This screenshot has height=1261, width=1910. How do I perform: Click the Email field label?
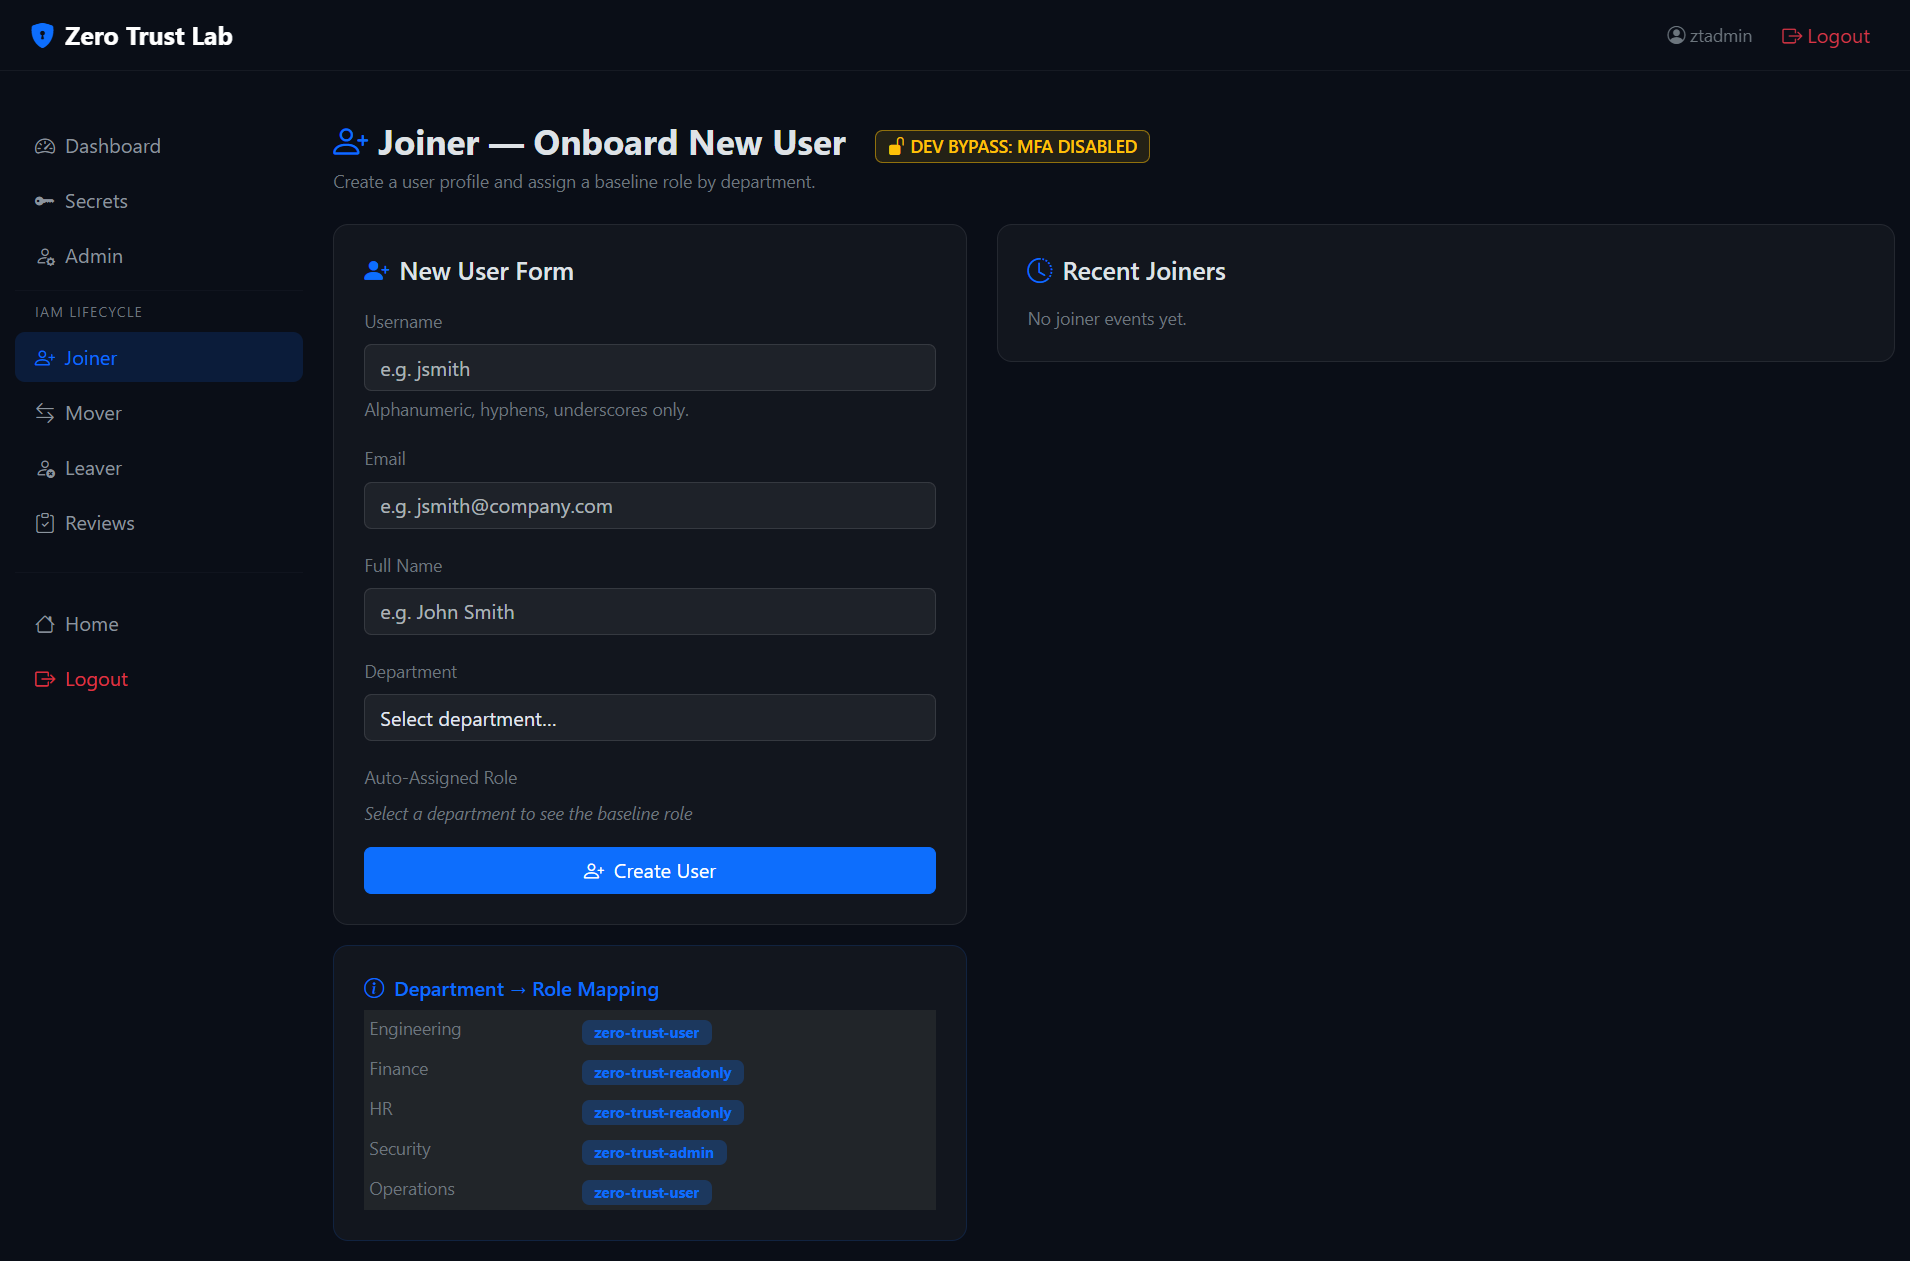(x=385, y=459)
